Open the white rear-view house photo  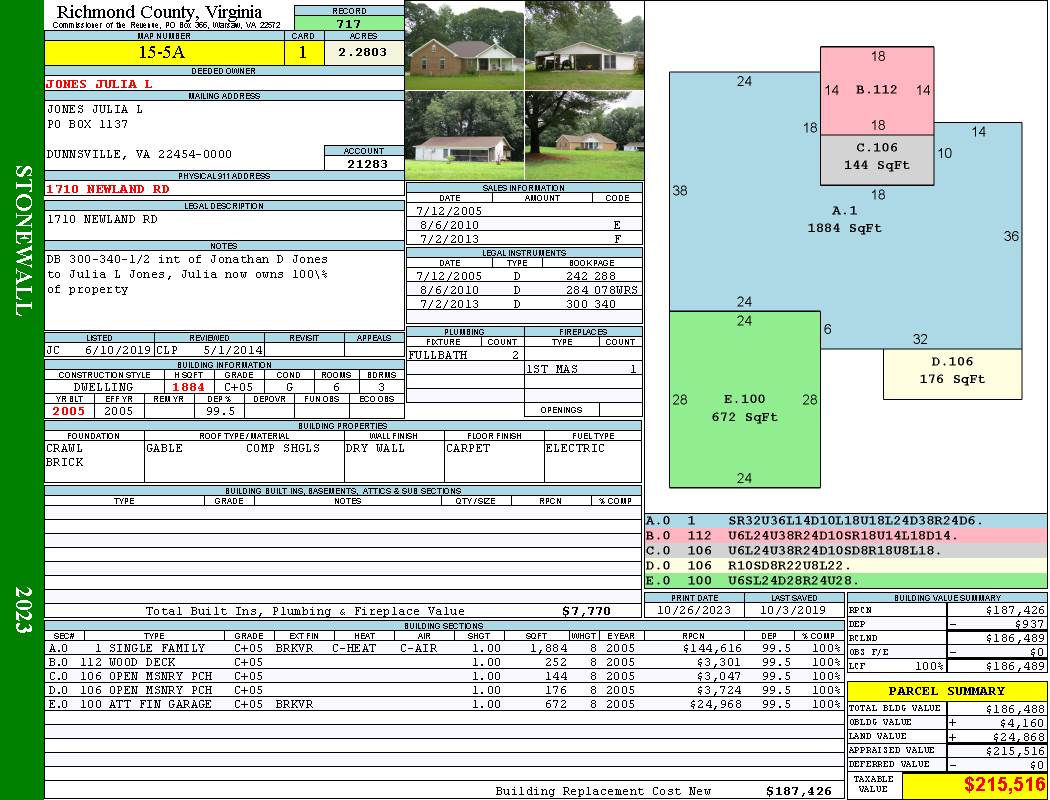(465, 135)
